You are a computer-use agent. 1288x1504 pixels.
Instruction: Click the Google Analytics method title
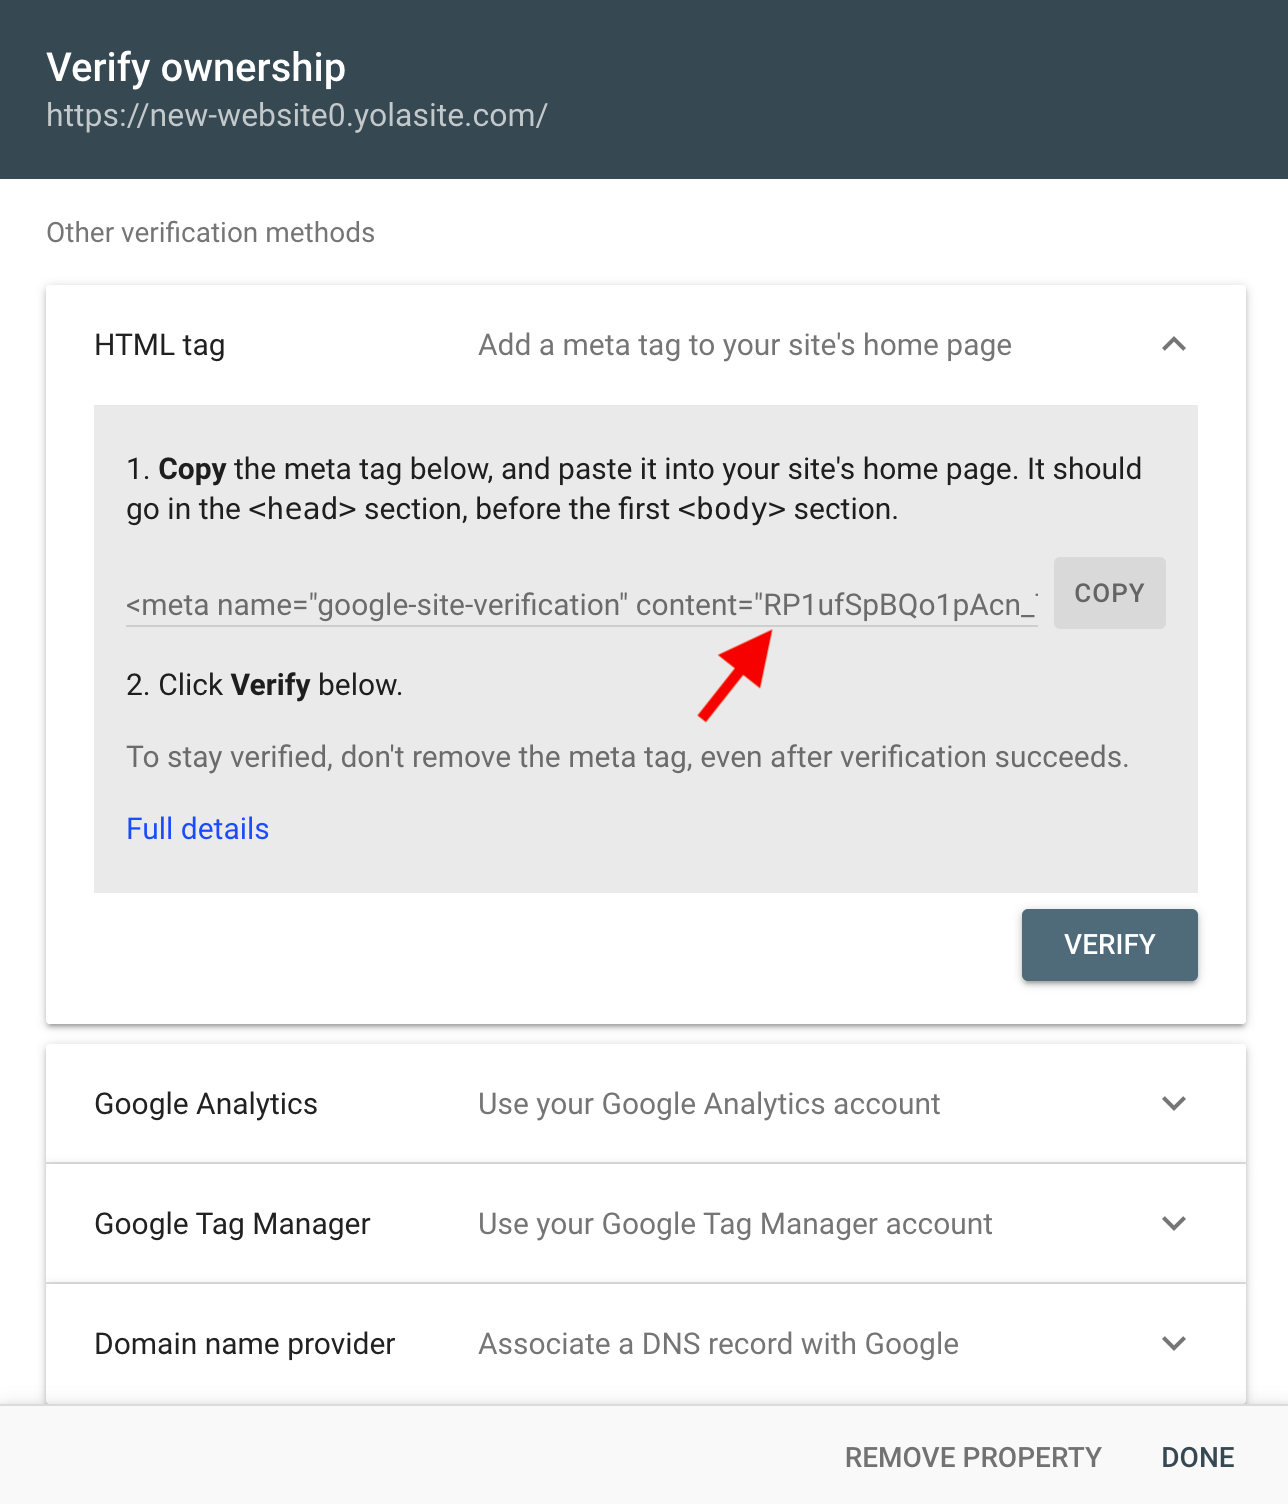[206, 1104]
